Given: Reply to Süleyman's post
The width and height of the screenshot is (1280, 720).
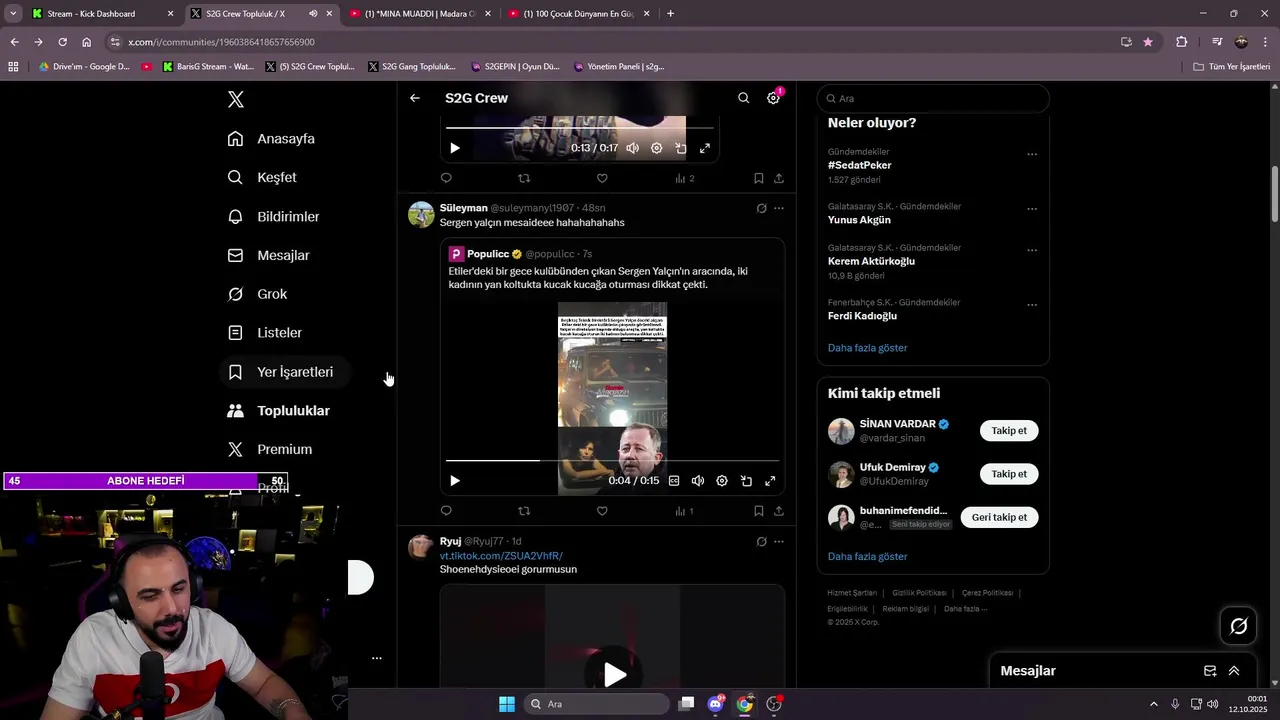Looking at the screenshot, I should click(446, 511).
